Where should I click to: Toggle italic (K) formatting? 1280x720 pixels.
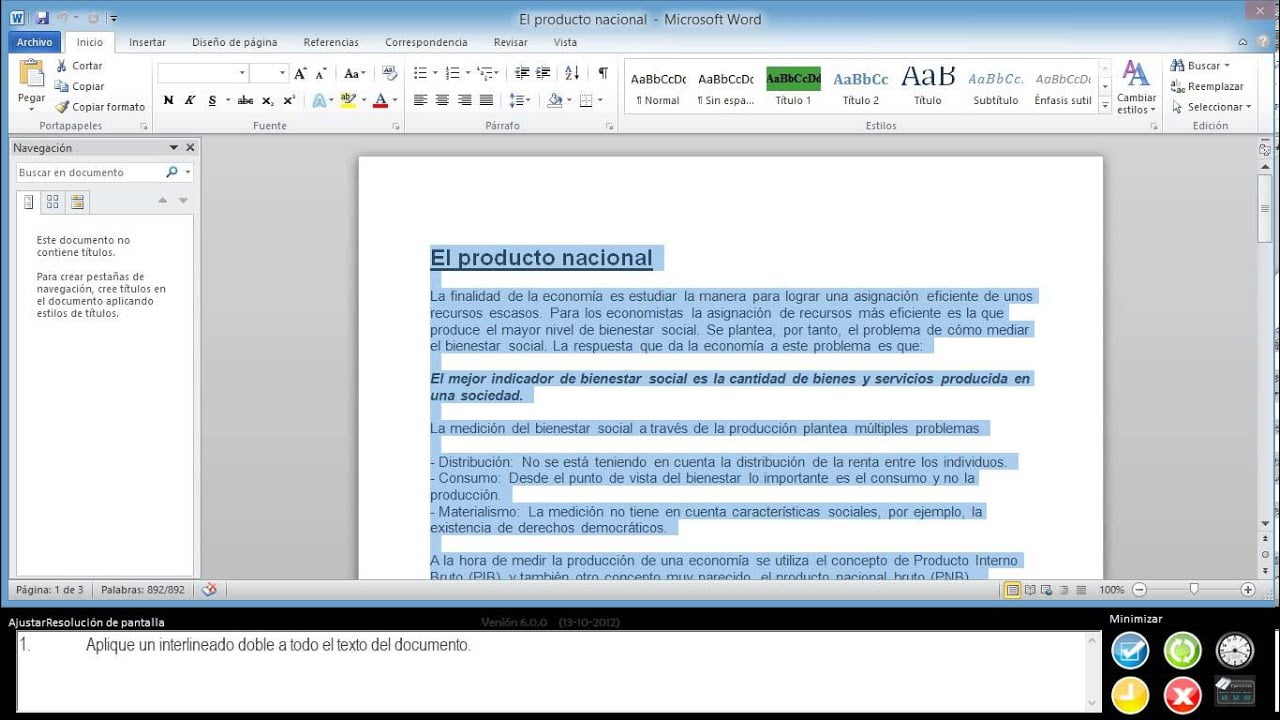(190, 100)
